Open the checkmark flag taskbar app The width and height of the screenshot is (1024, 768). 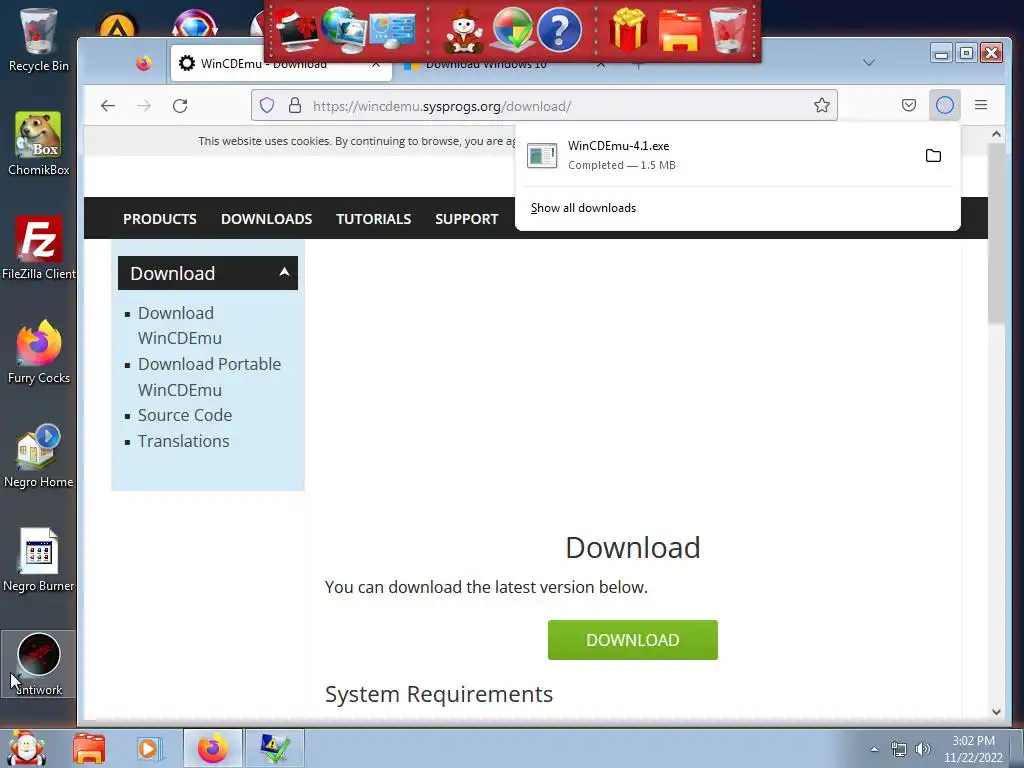(x=274, y=748)
